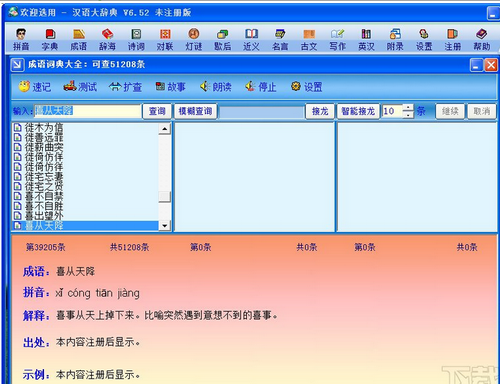Click the 继续 continue button
The width and height of the screenshot is (500, 384).
click(450, 111)
